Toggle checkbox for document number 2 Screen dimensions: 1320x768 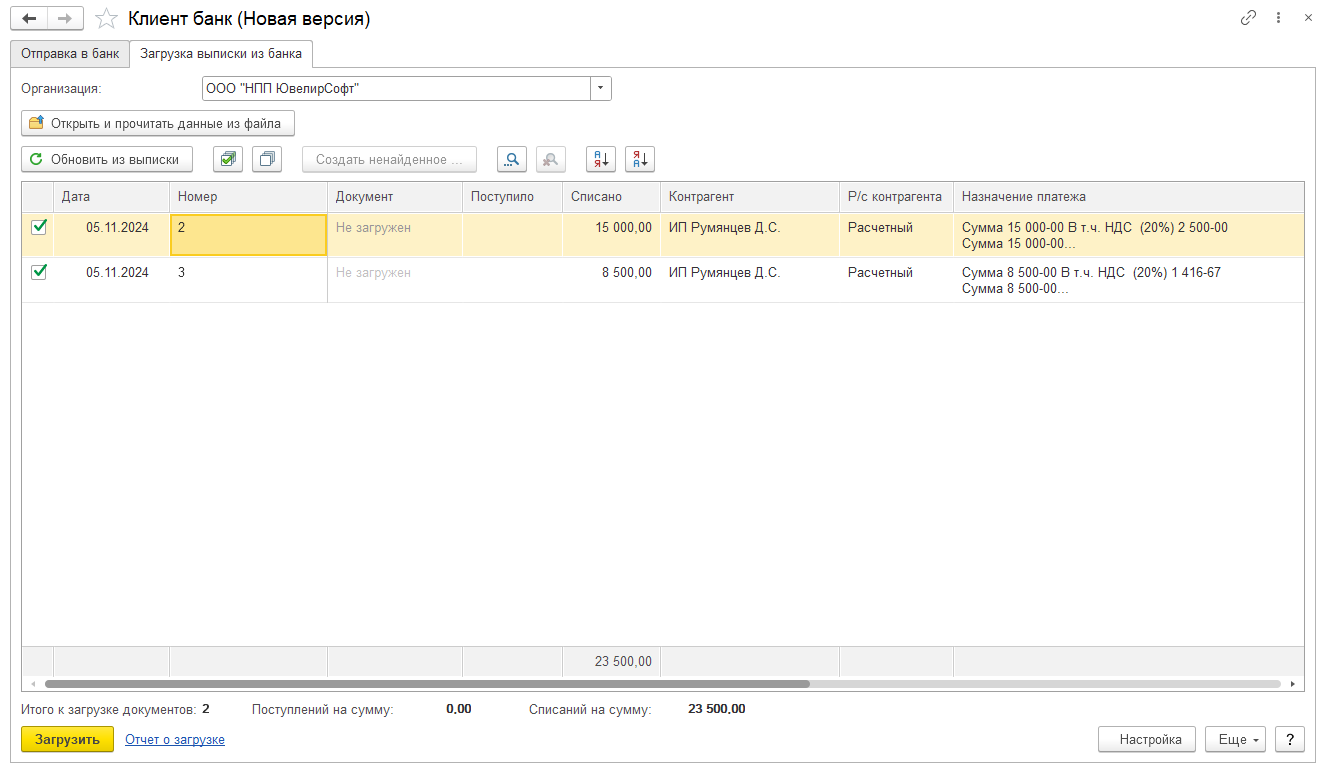[x=39, y=227]
